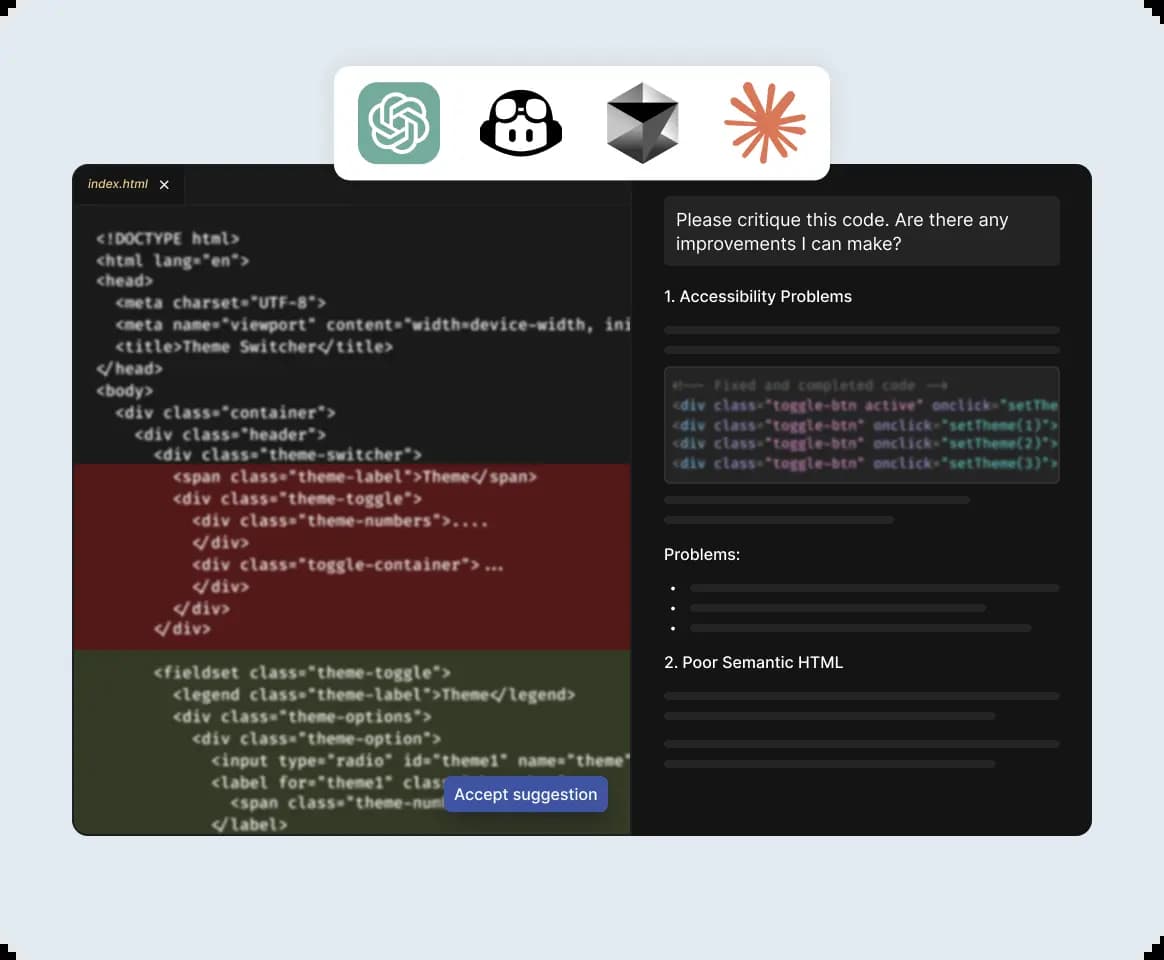Open the assistant logo selector card
The height and width of the screenshot is (960, 1164).
[581, 122]
